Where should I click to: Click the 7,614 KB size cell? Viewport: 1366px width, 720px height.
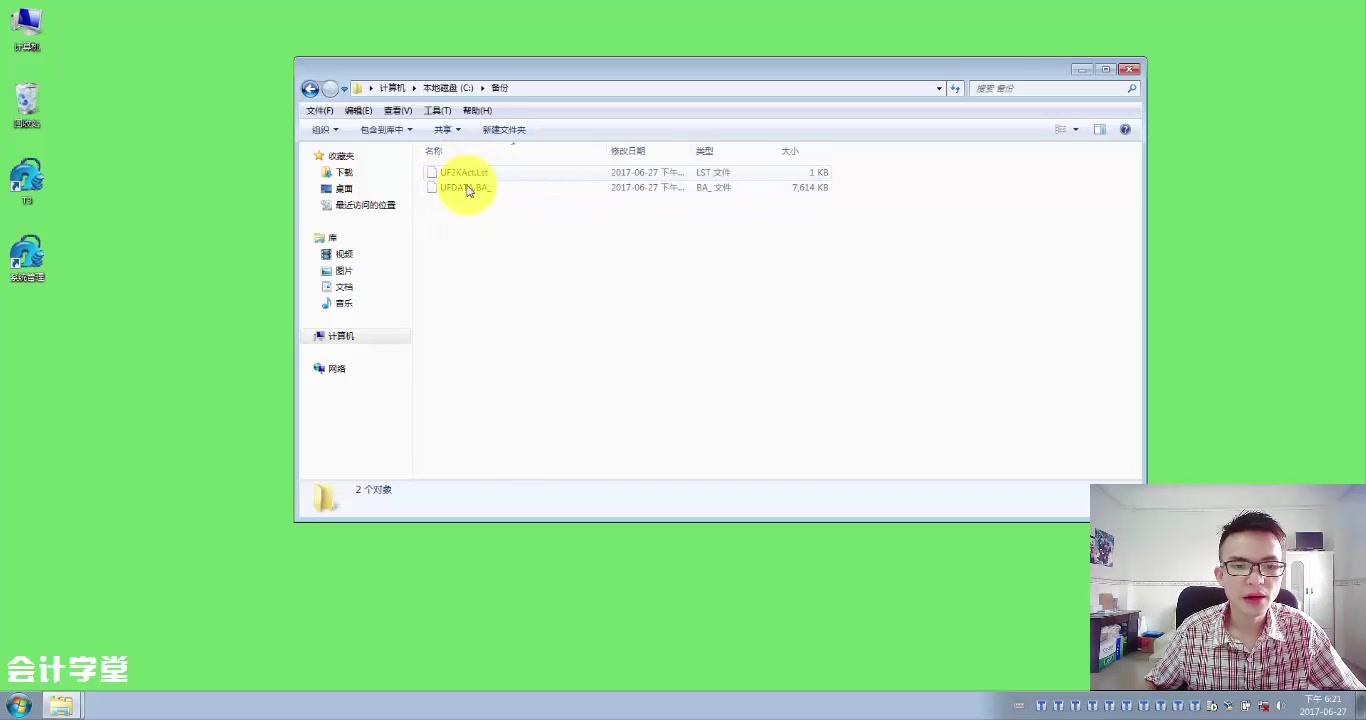pos(810,188)
